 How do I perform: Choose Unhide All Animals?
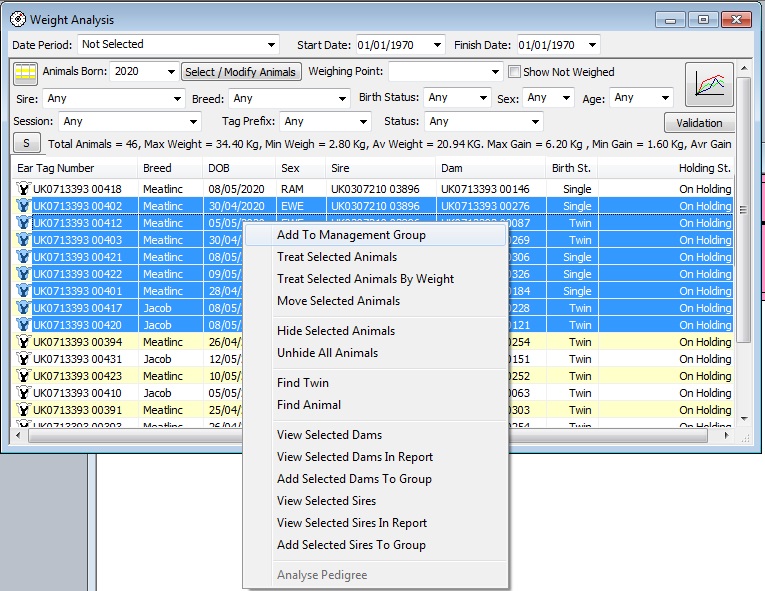coord(376,352)
